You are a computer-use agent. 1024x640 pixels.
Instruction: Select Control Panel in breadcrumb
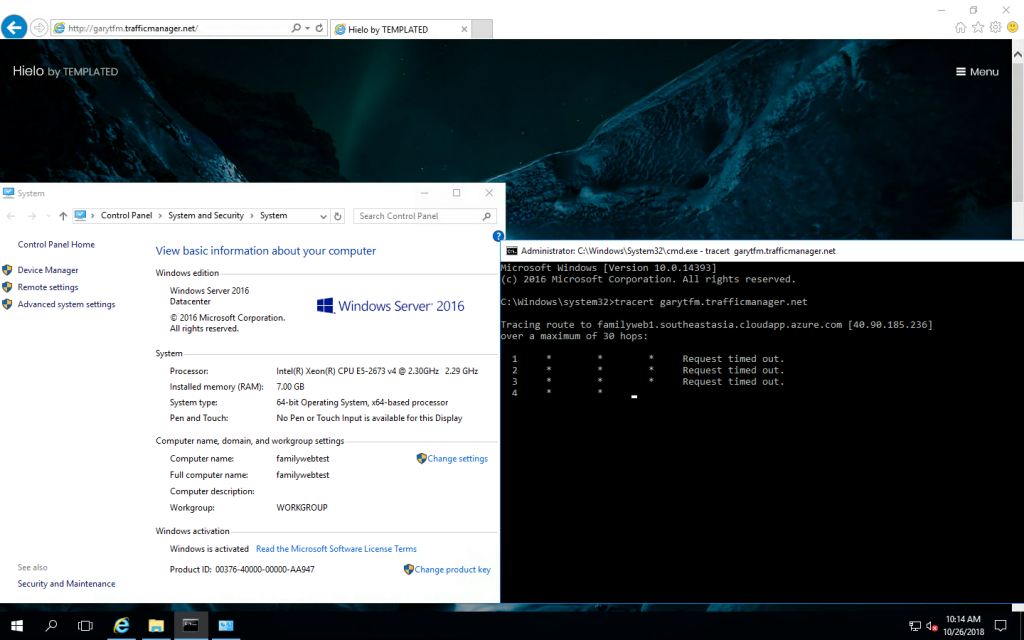tap(126, 216)
